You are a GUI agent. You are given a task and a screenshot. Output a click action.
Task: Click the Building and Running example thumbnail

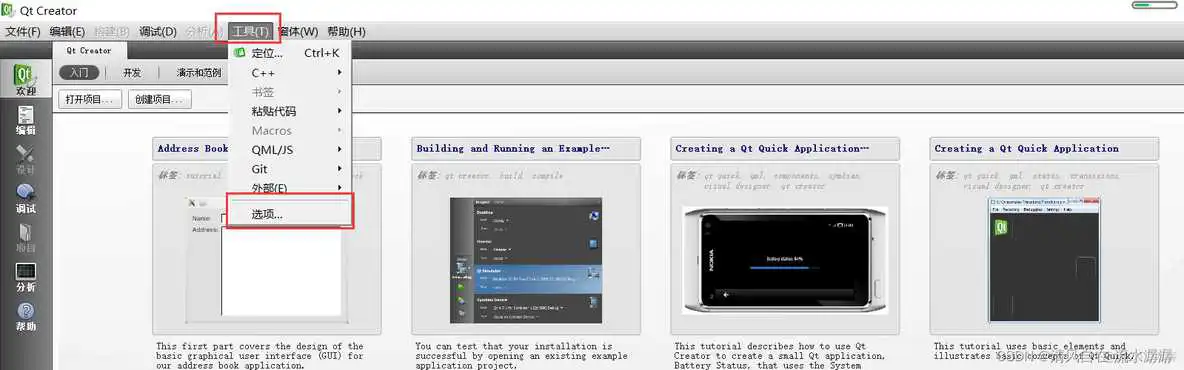(526, 261)
